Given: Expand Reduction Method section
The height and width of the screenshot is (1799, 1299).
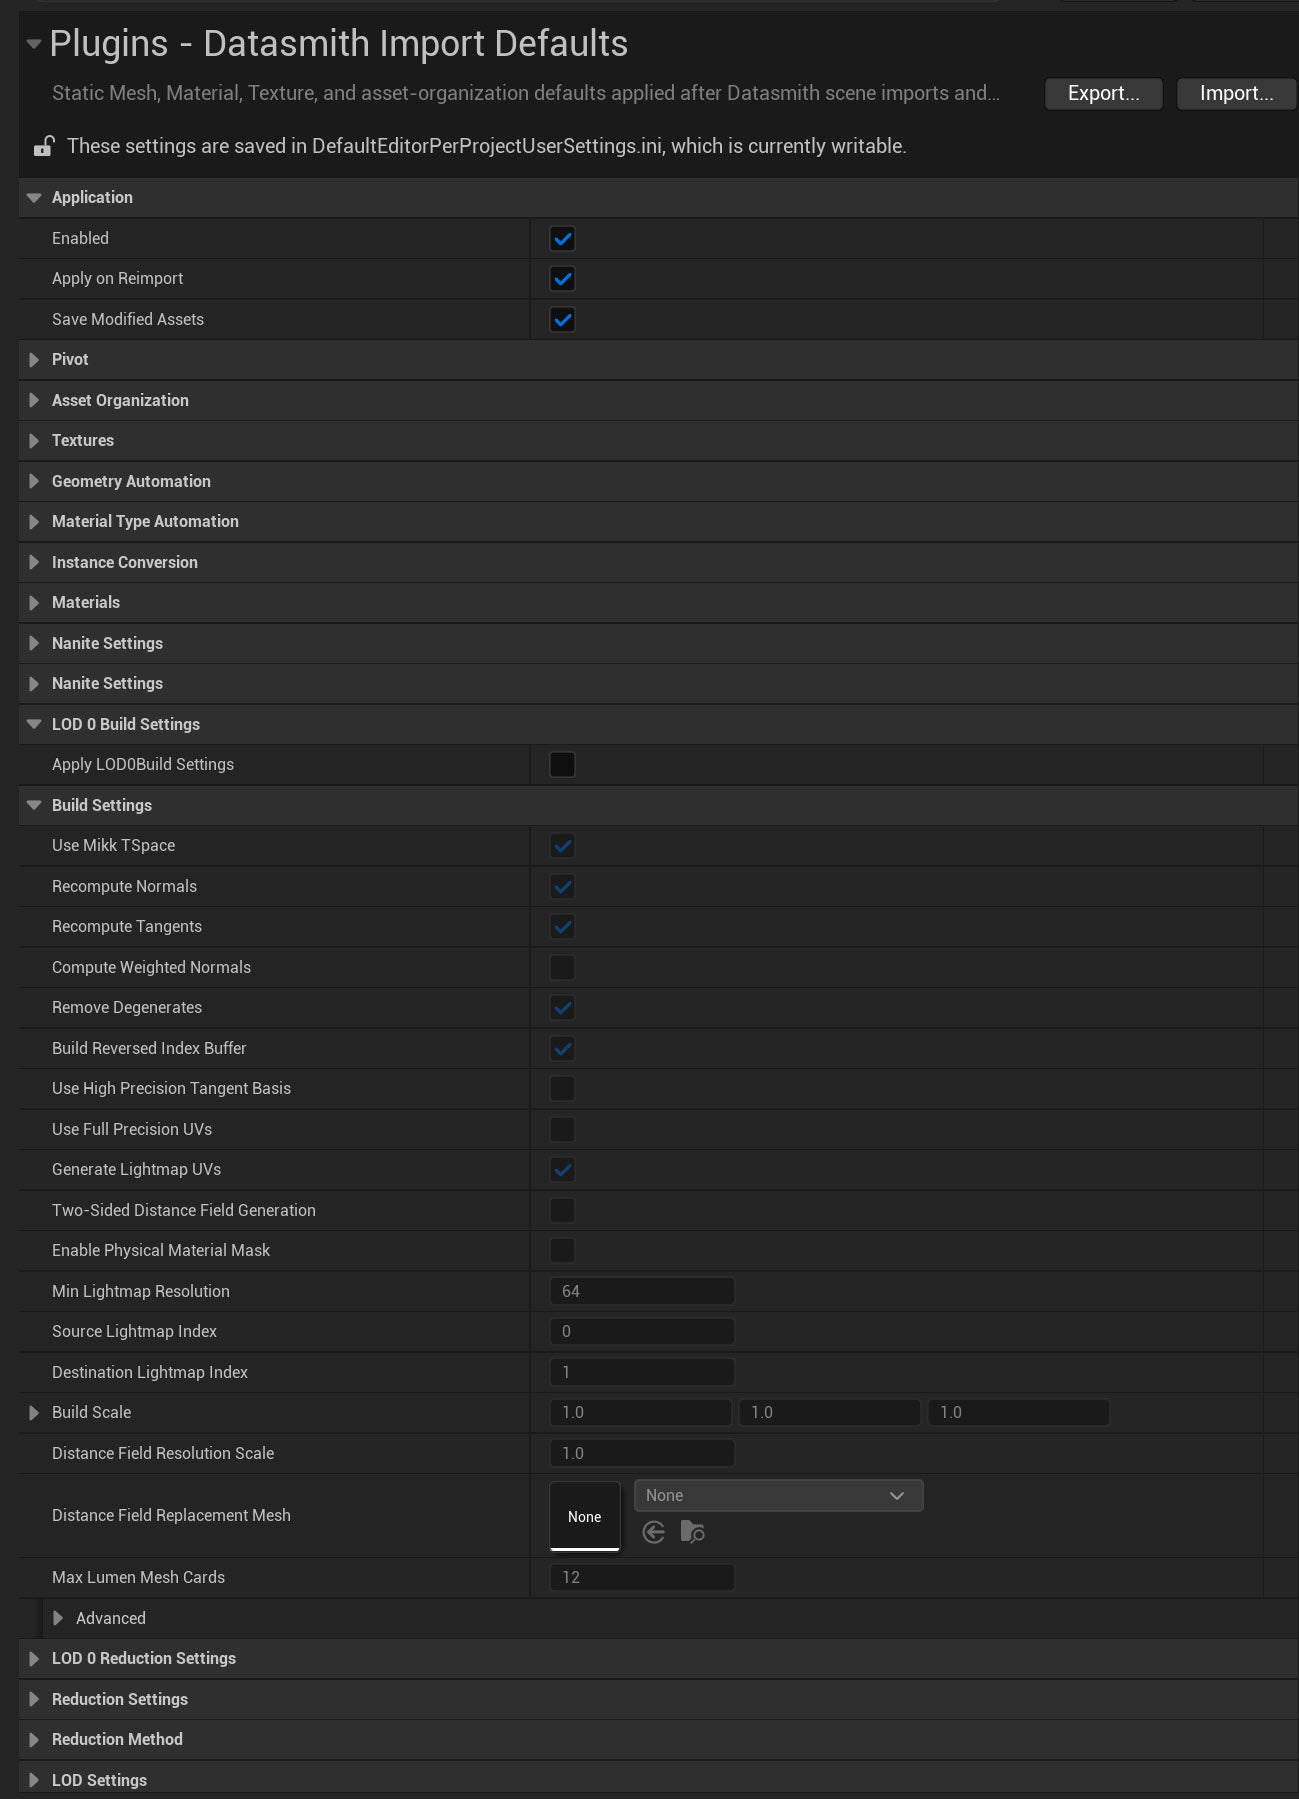Looking at the screenshot, I should pos(34,1740).
